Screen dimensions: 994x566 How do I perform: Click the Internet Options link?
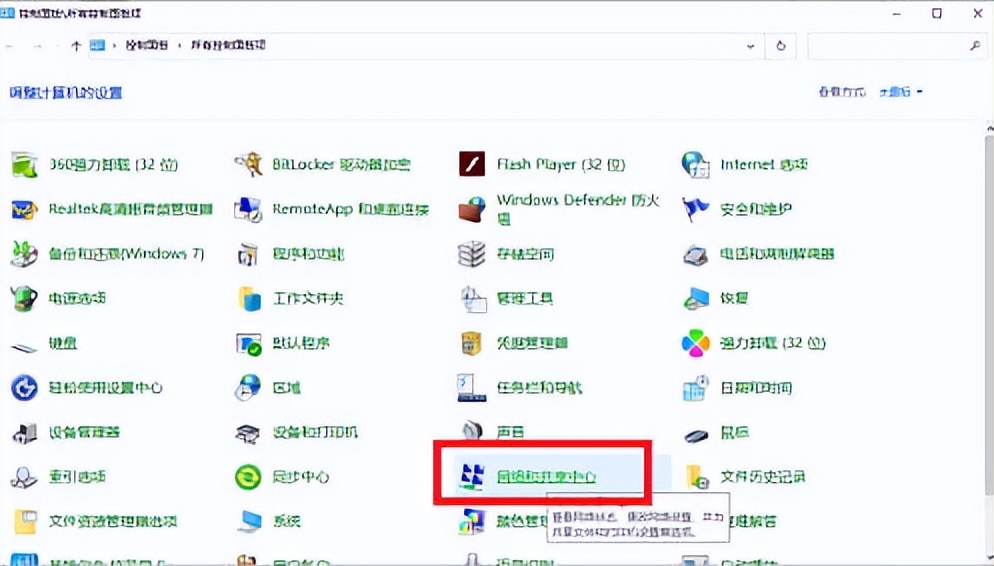pos(763,164)
